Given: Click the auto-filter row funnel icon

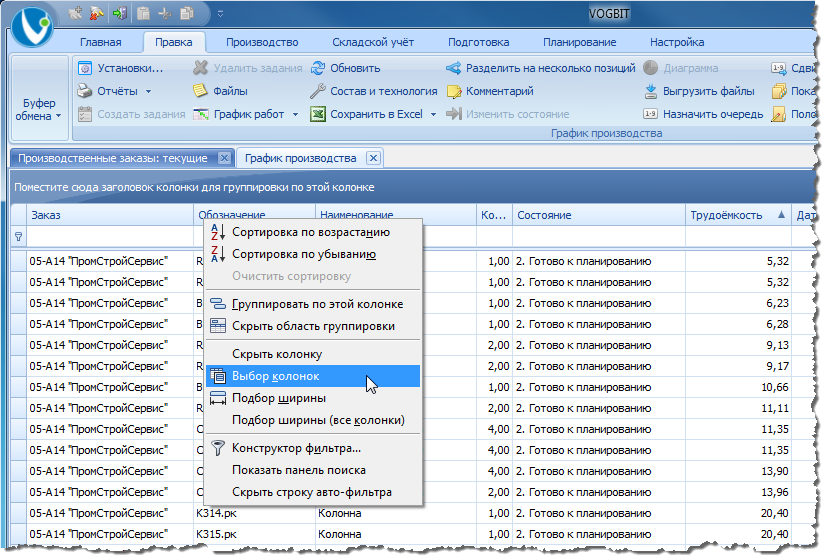Looking at the screenshot, I should point(18,237).
